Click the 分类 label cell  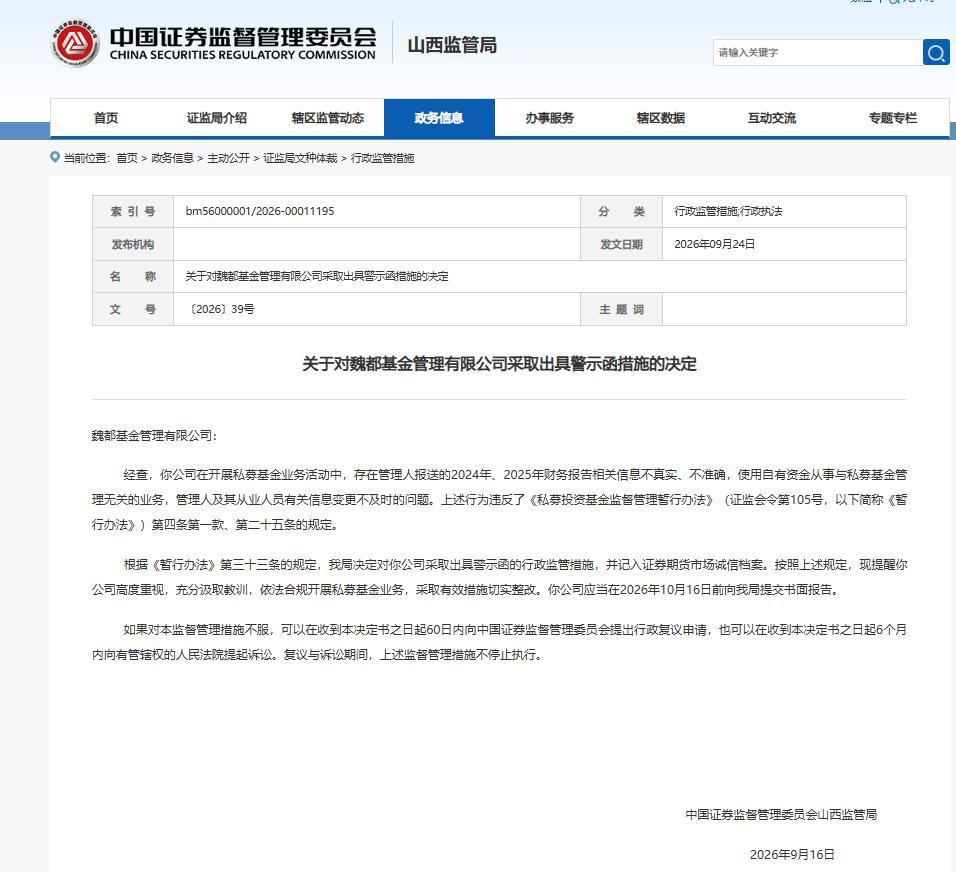pos(621,212)
